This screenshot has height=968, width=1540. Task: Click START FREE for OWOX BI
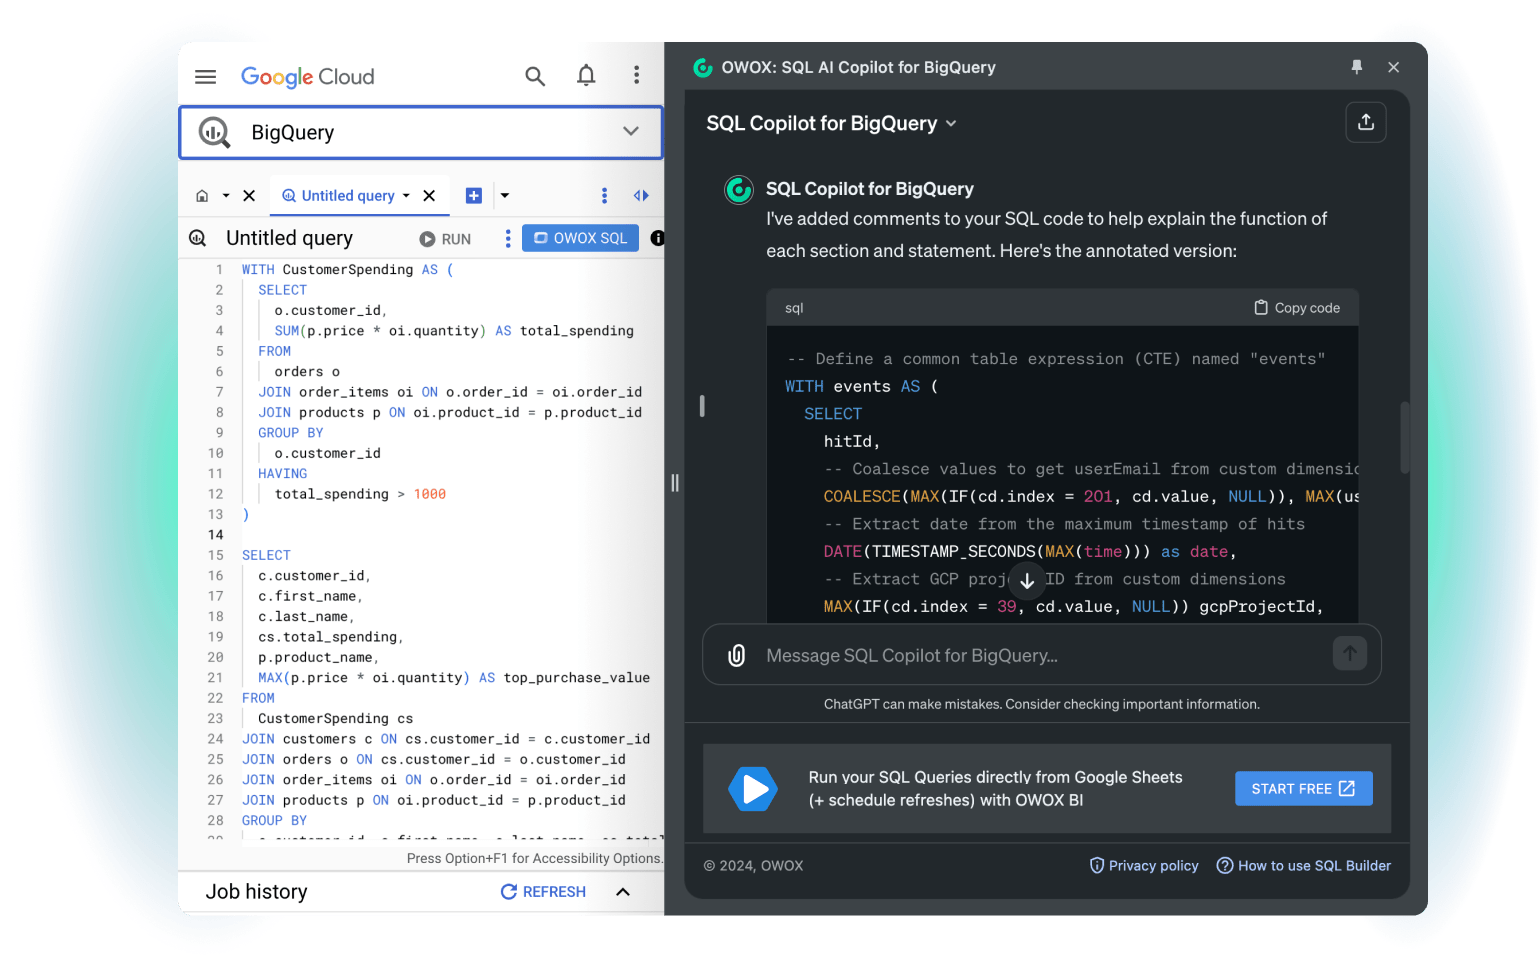pos(1303,789)
